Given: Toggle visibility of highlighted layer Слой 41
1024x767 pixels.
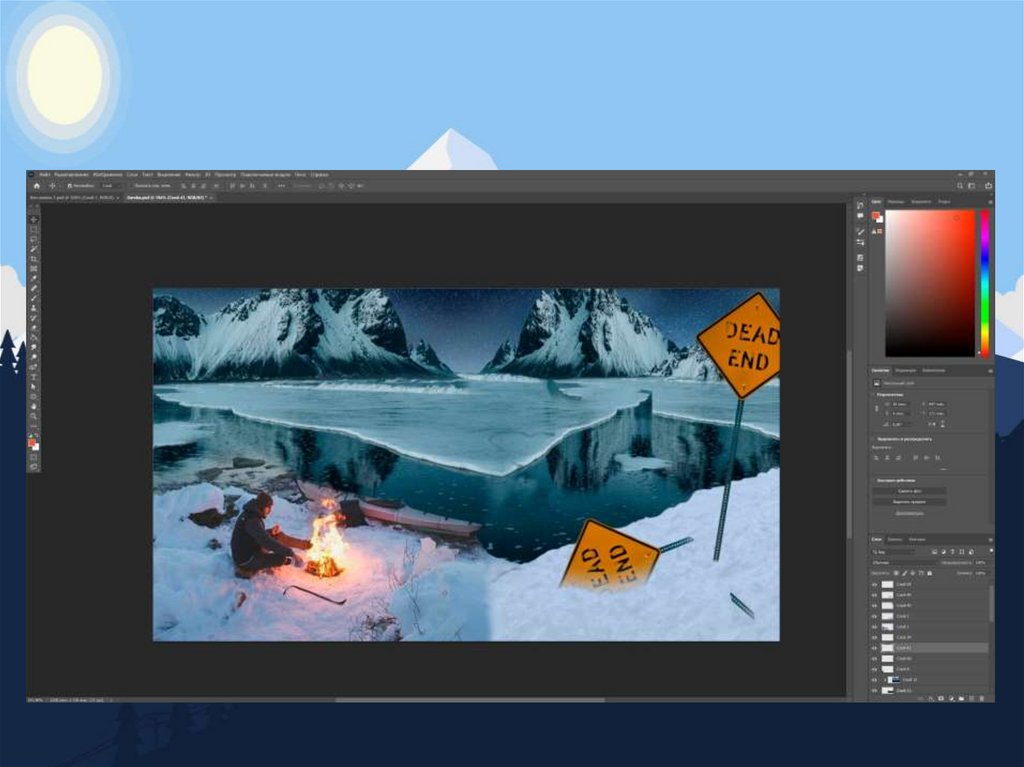Looking at the screenshot, I should pos(874,648).
